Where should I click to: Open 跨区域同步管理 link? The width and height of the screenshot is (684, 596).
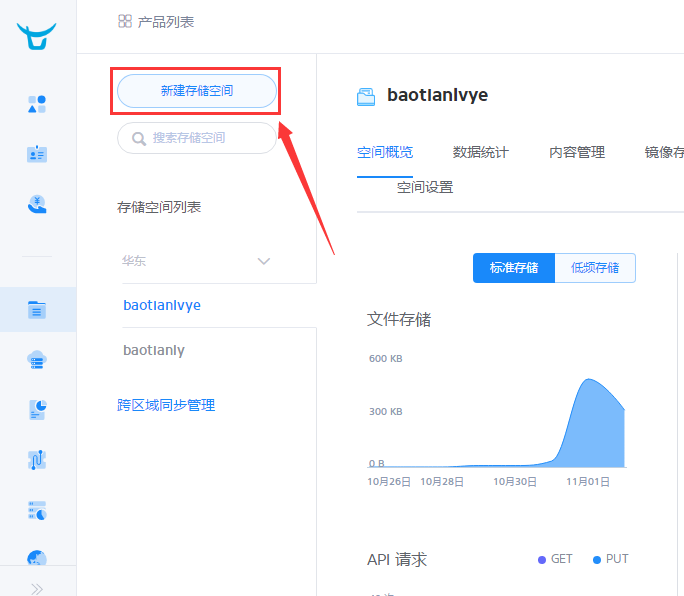166,405
